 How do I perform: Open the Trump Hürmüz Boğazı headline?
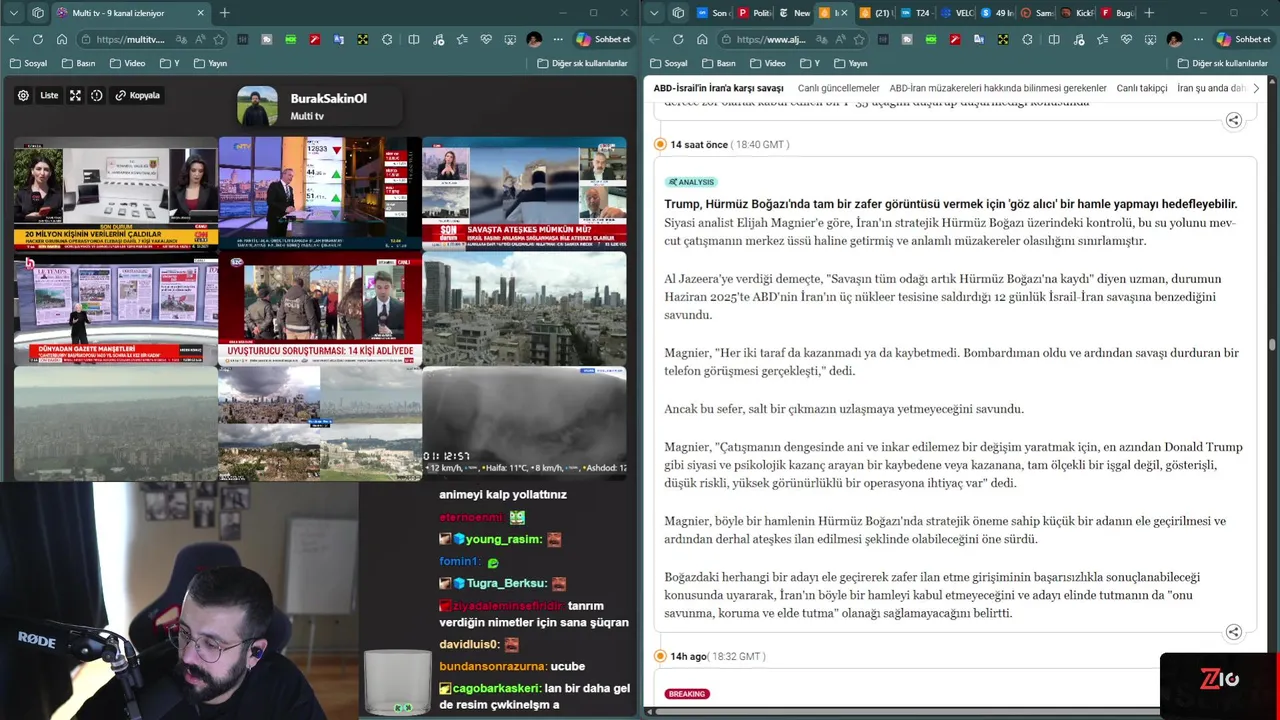pyautogui.click(x=951, y=204)
